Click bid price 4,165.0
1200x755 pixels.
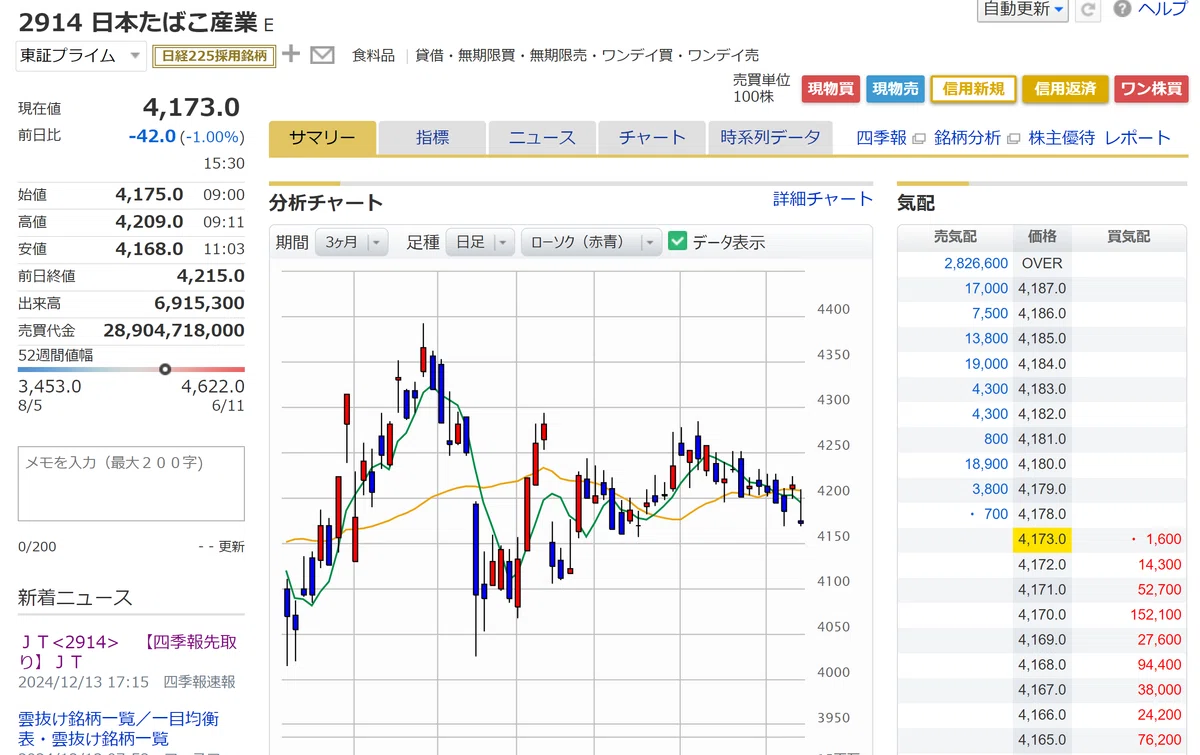pos(1042,740)
